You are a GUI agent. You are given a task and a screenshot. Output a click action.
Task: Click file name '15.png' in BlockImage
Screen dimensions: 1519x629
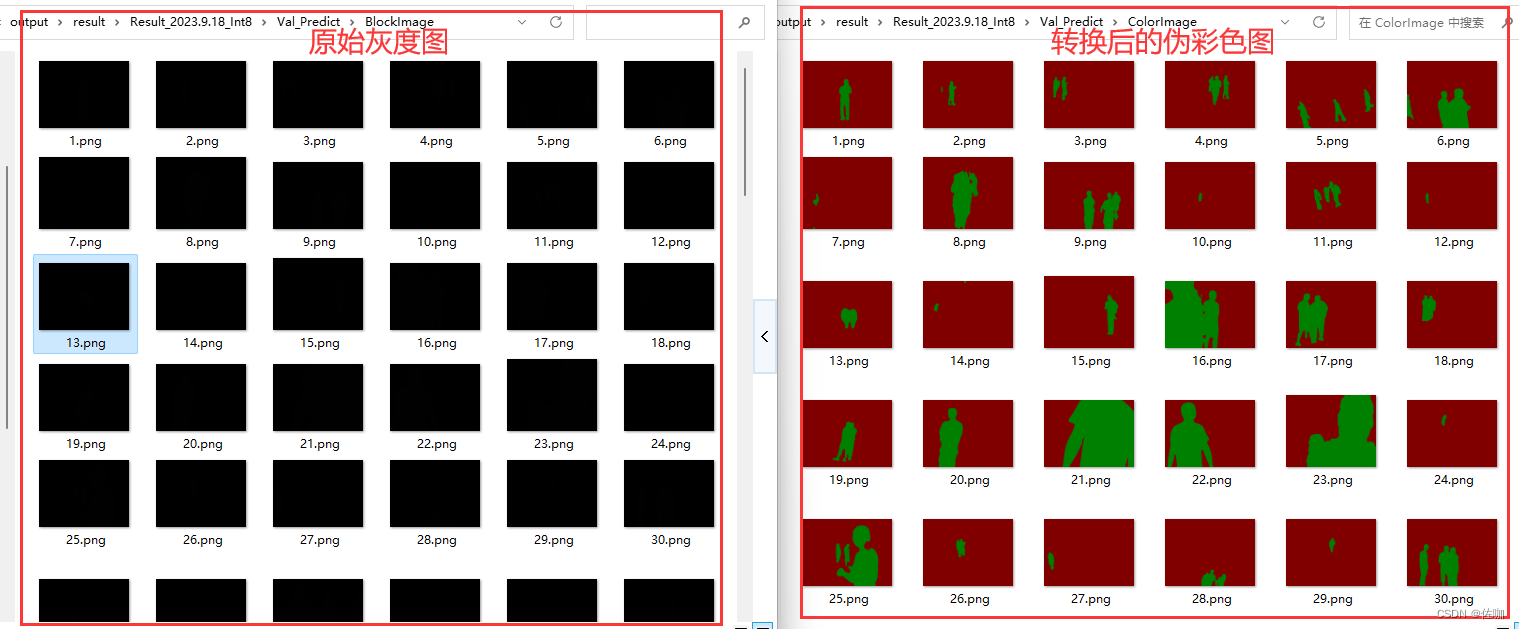point(320,343)
